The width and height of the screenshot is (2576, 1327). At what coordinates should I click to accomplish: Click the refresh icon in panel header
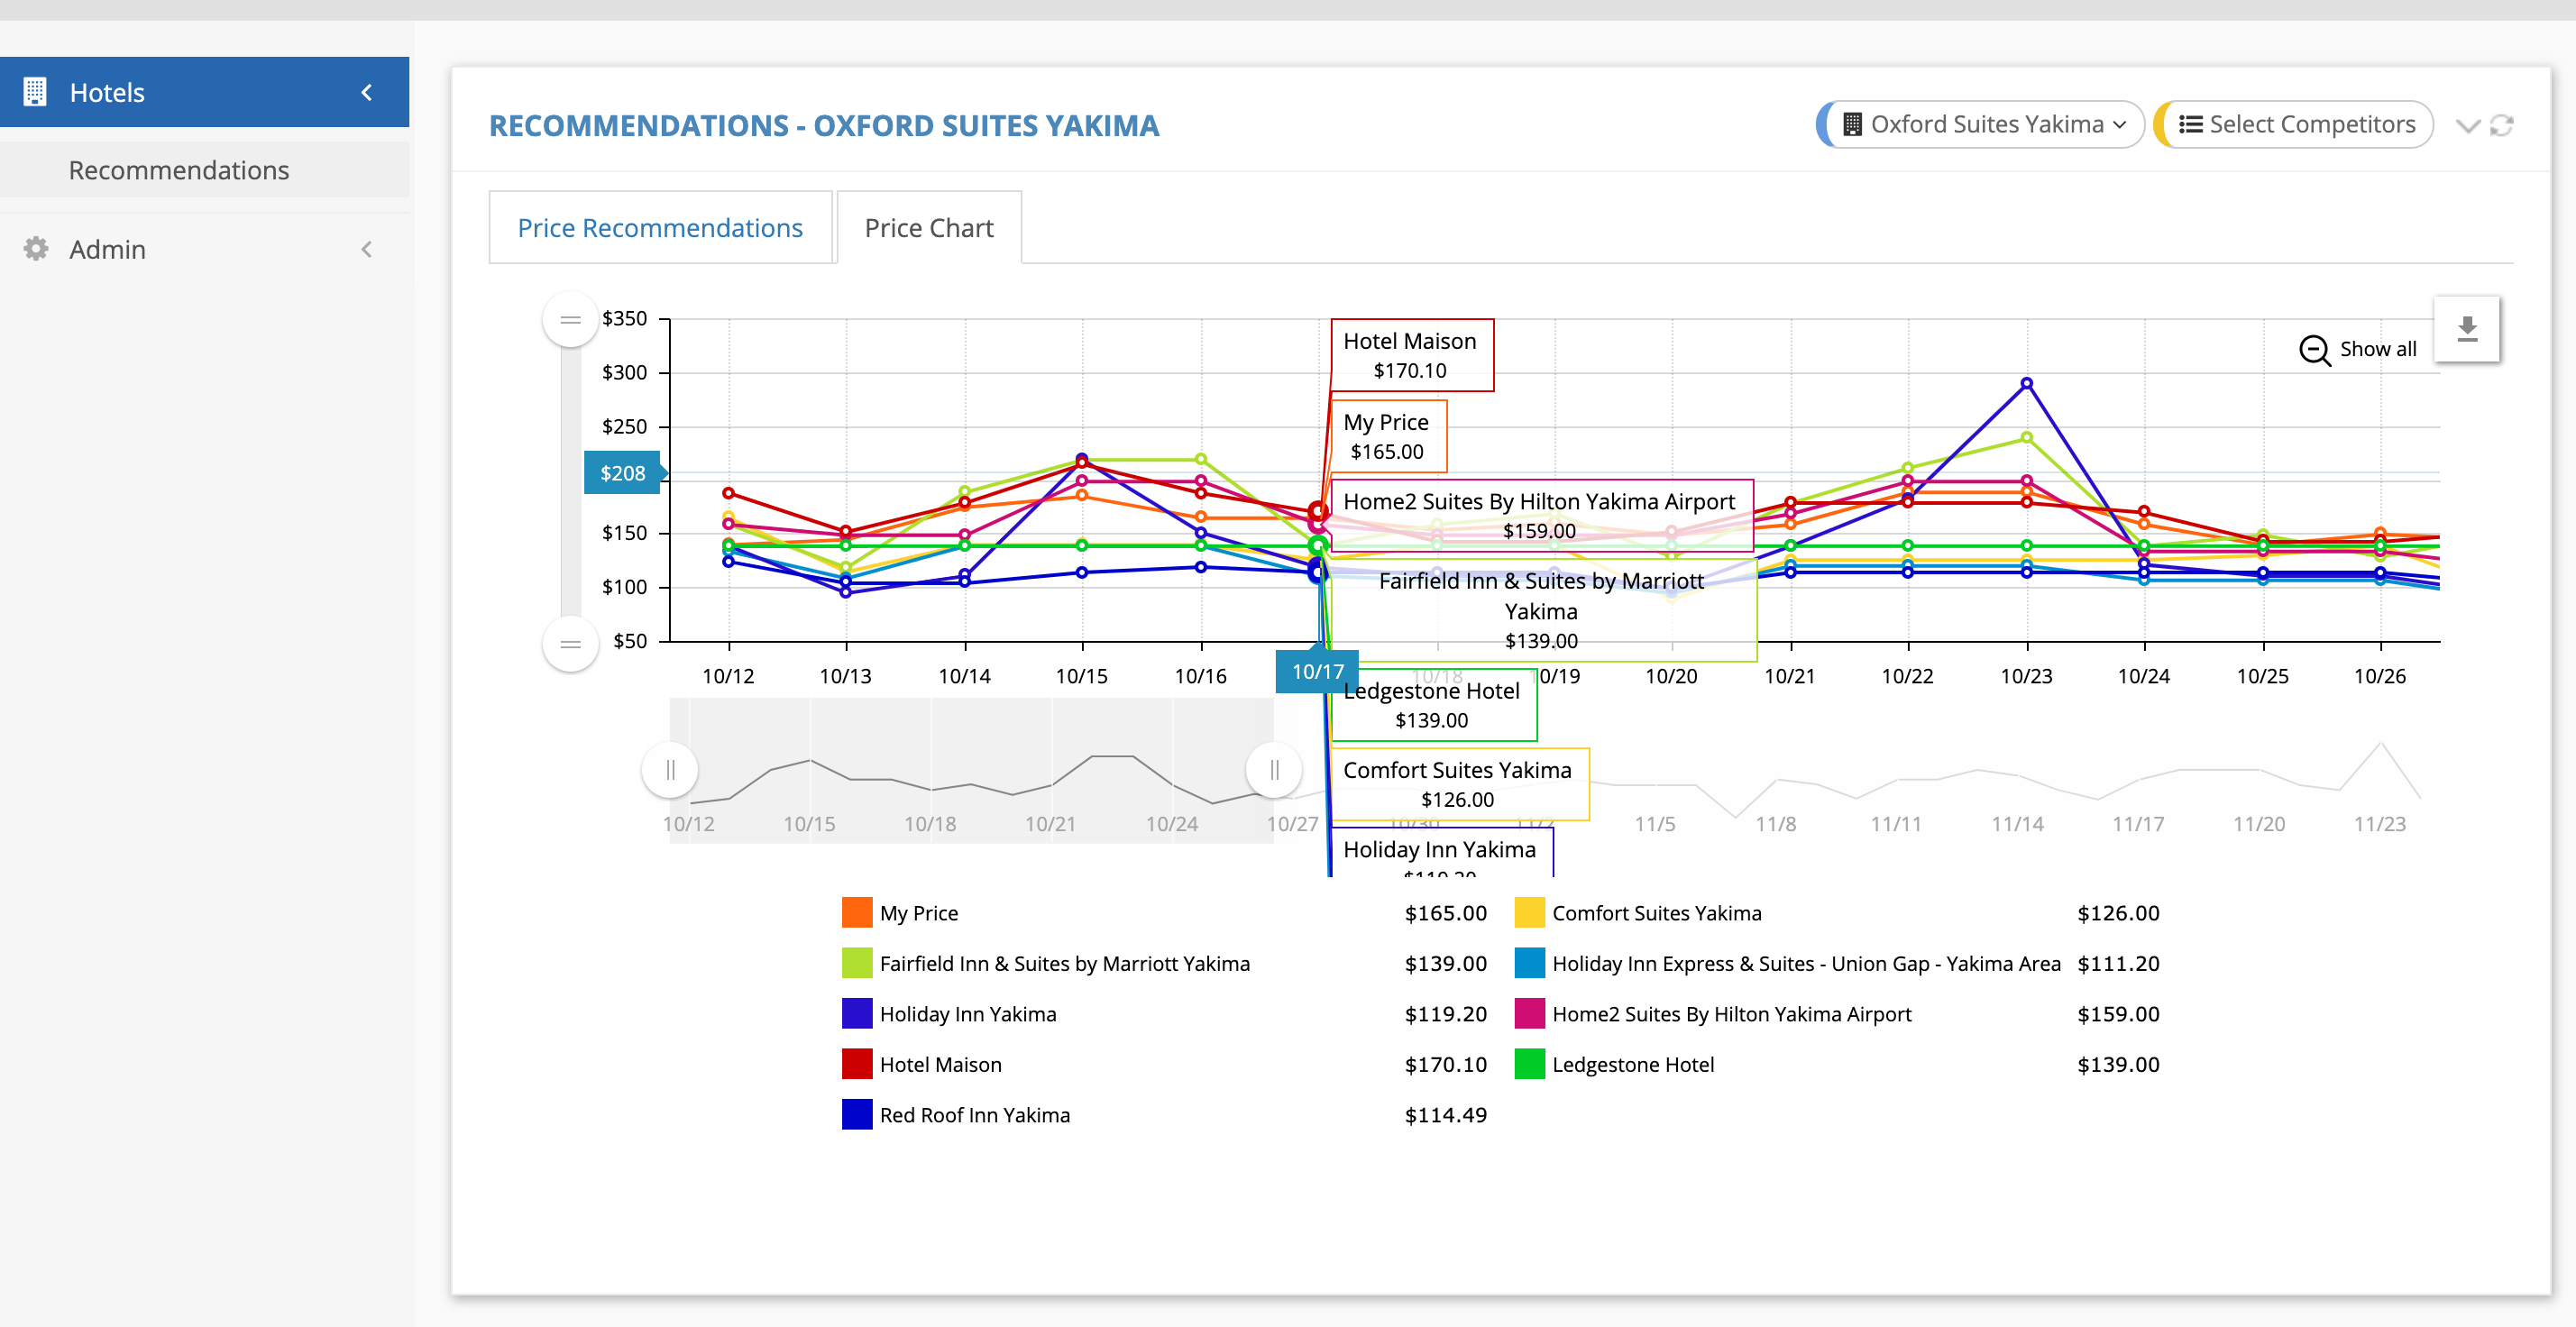[x=2502, y=125]
